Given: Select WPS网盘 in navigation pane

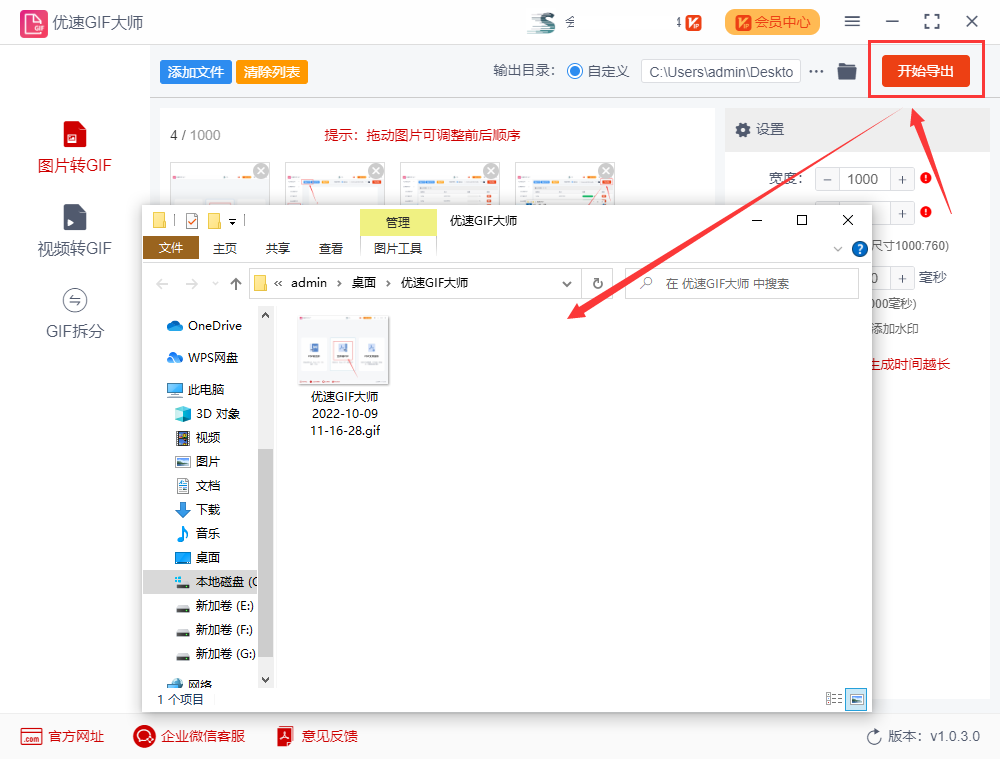Looking at the screenshot, I should [x=202, y=358].
